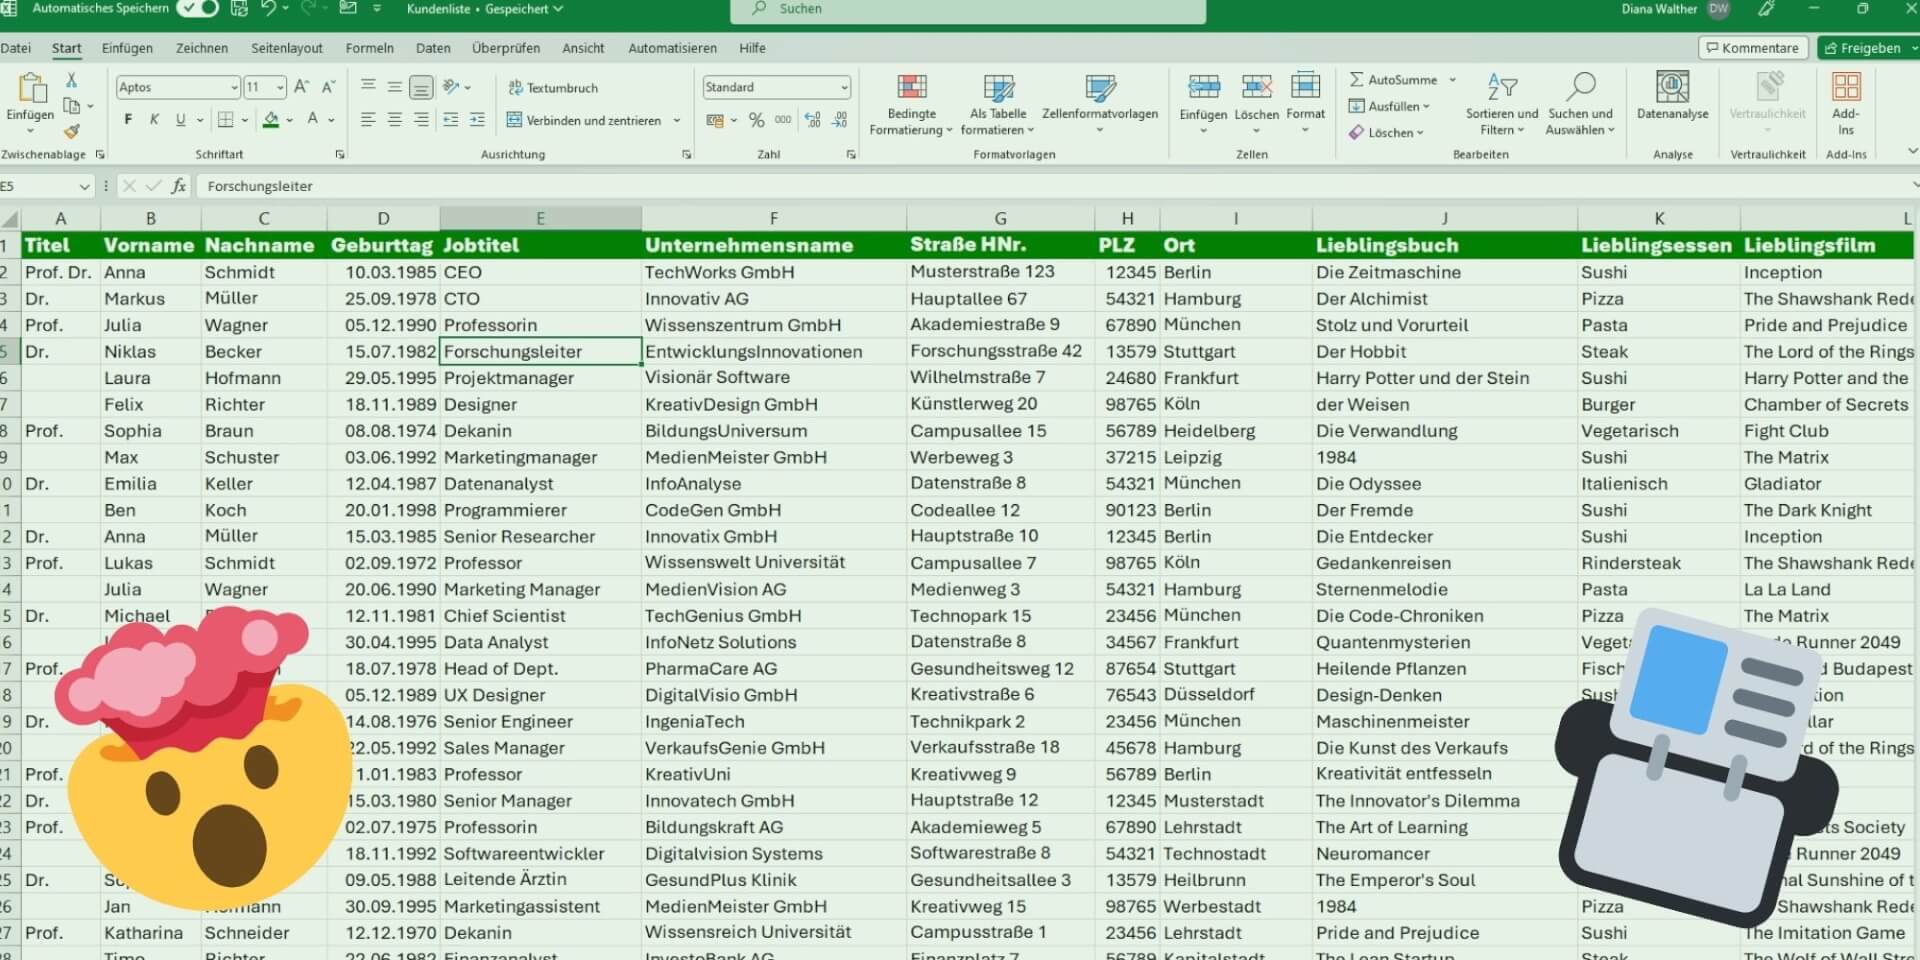This screenshot has width=1920, height=960.
Task: Apply the green fill color bucket
Action: click(x=271, y=120)
